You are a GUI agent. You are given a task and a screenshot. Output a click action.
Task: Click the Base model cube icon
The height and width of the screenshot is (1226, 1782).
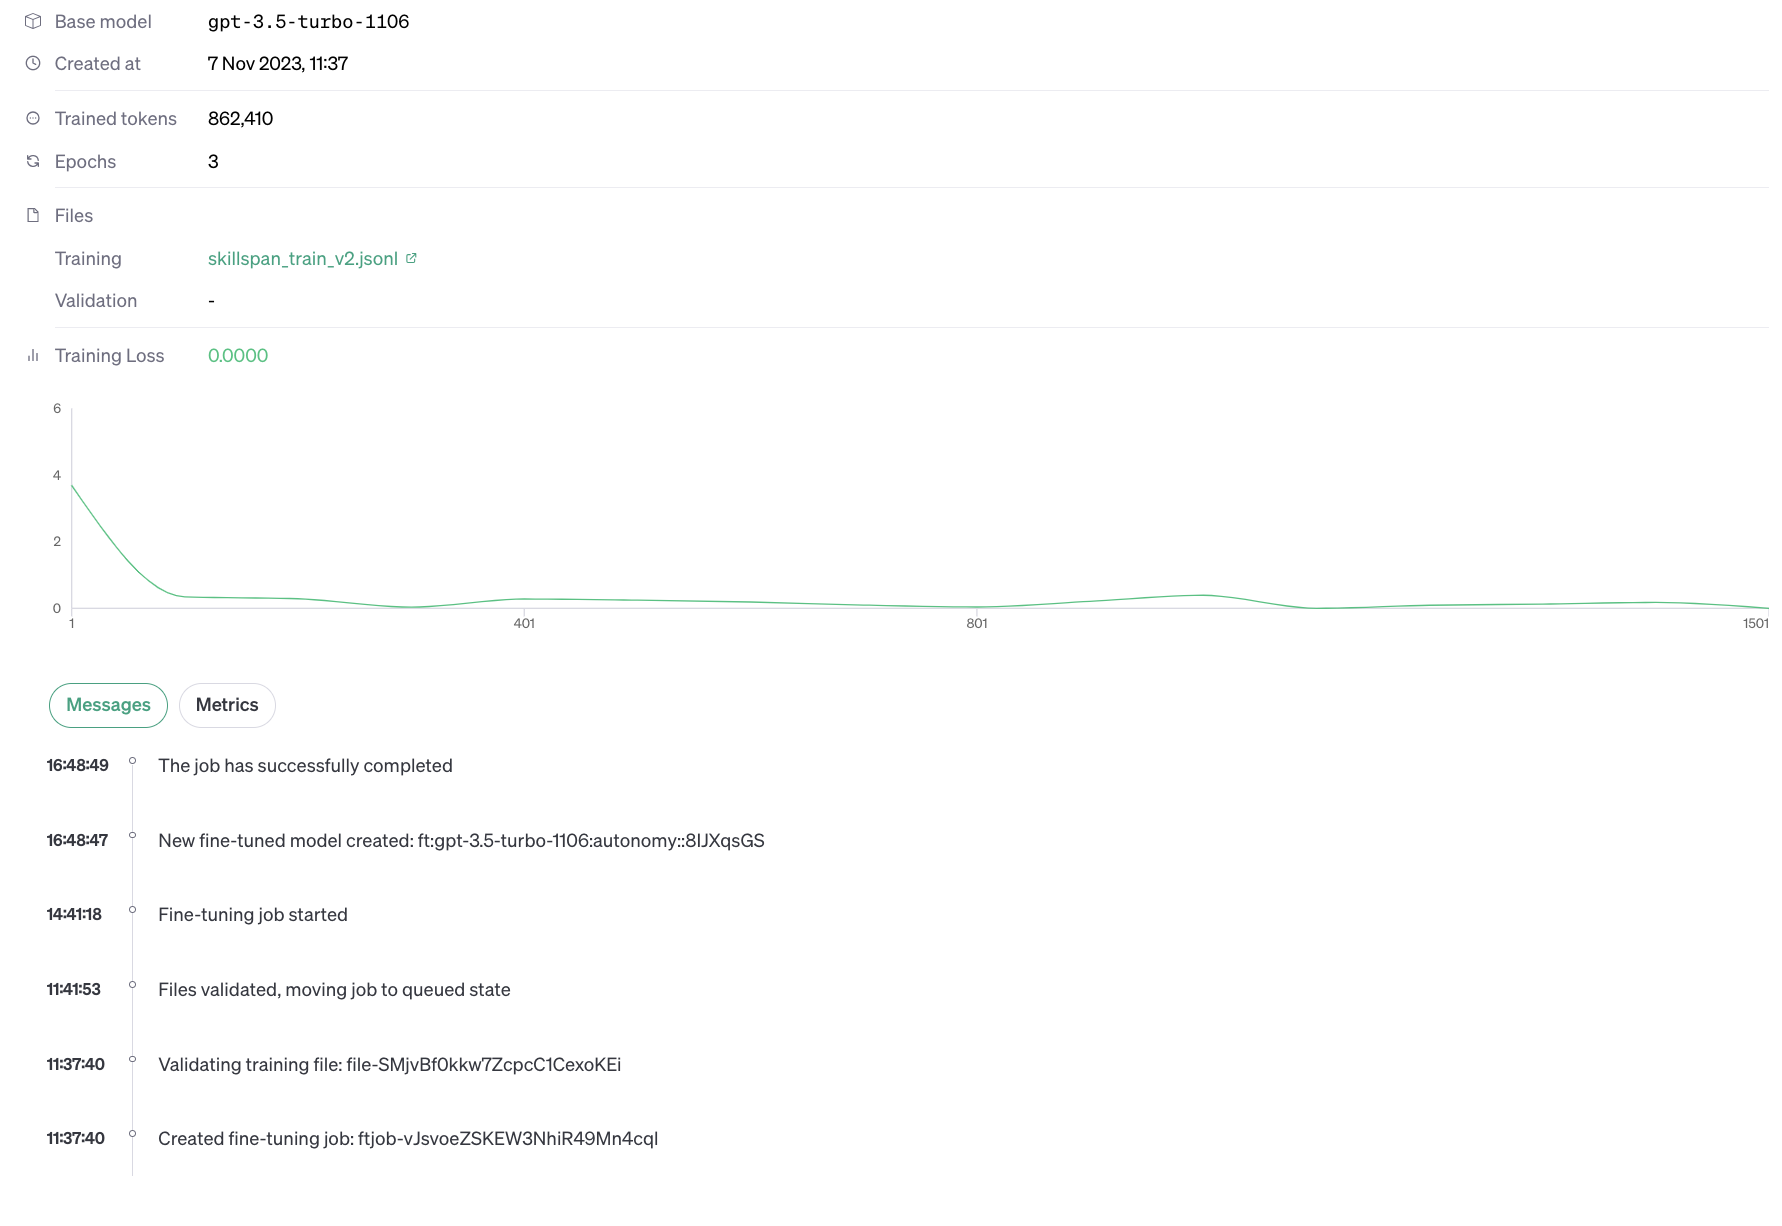pos(33,21)
